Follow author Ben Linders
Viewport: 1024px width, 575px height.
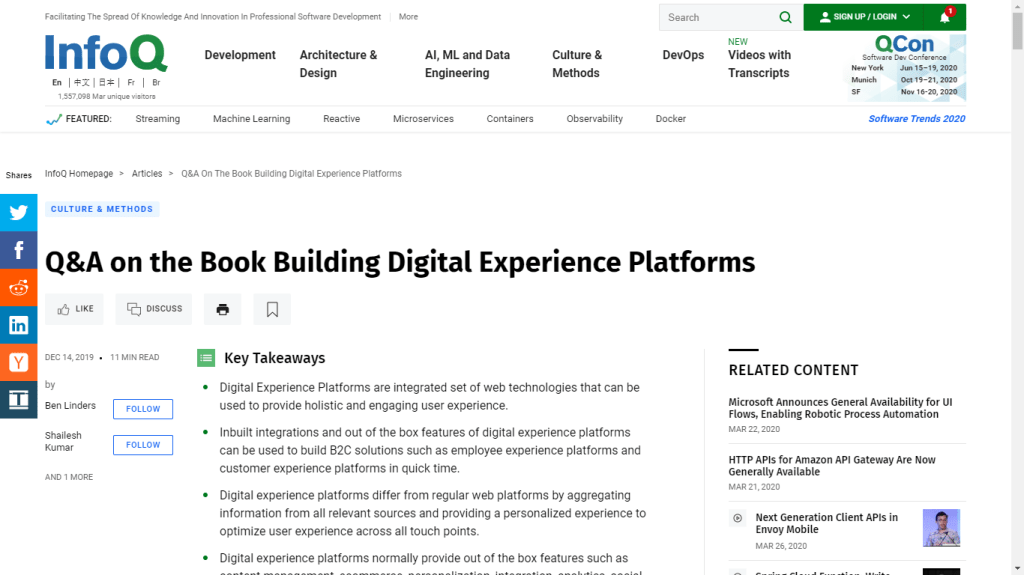[x=143, y=409]
